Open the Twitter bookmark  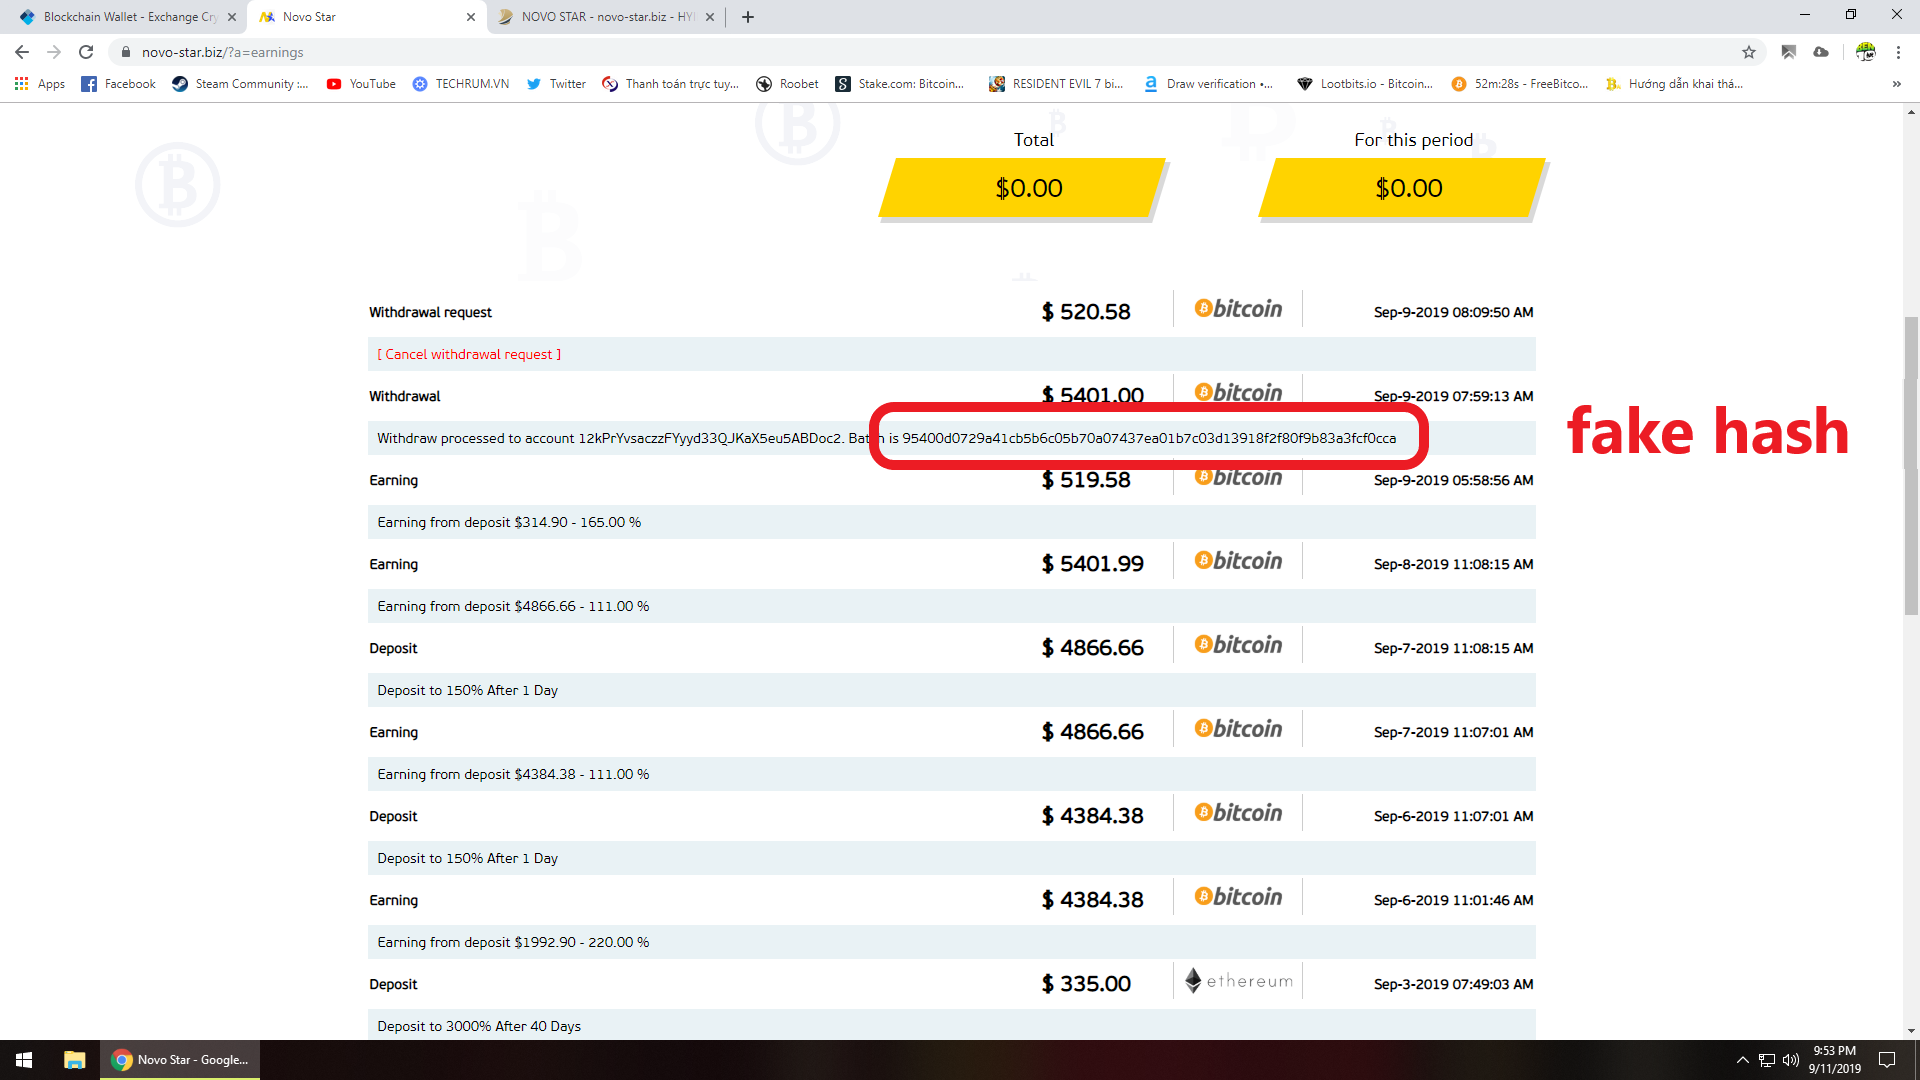556,84
